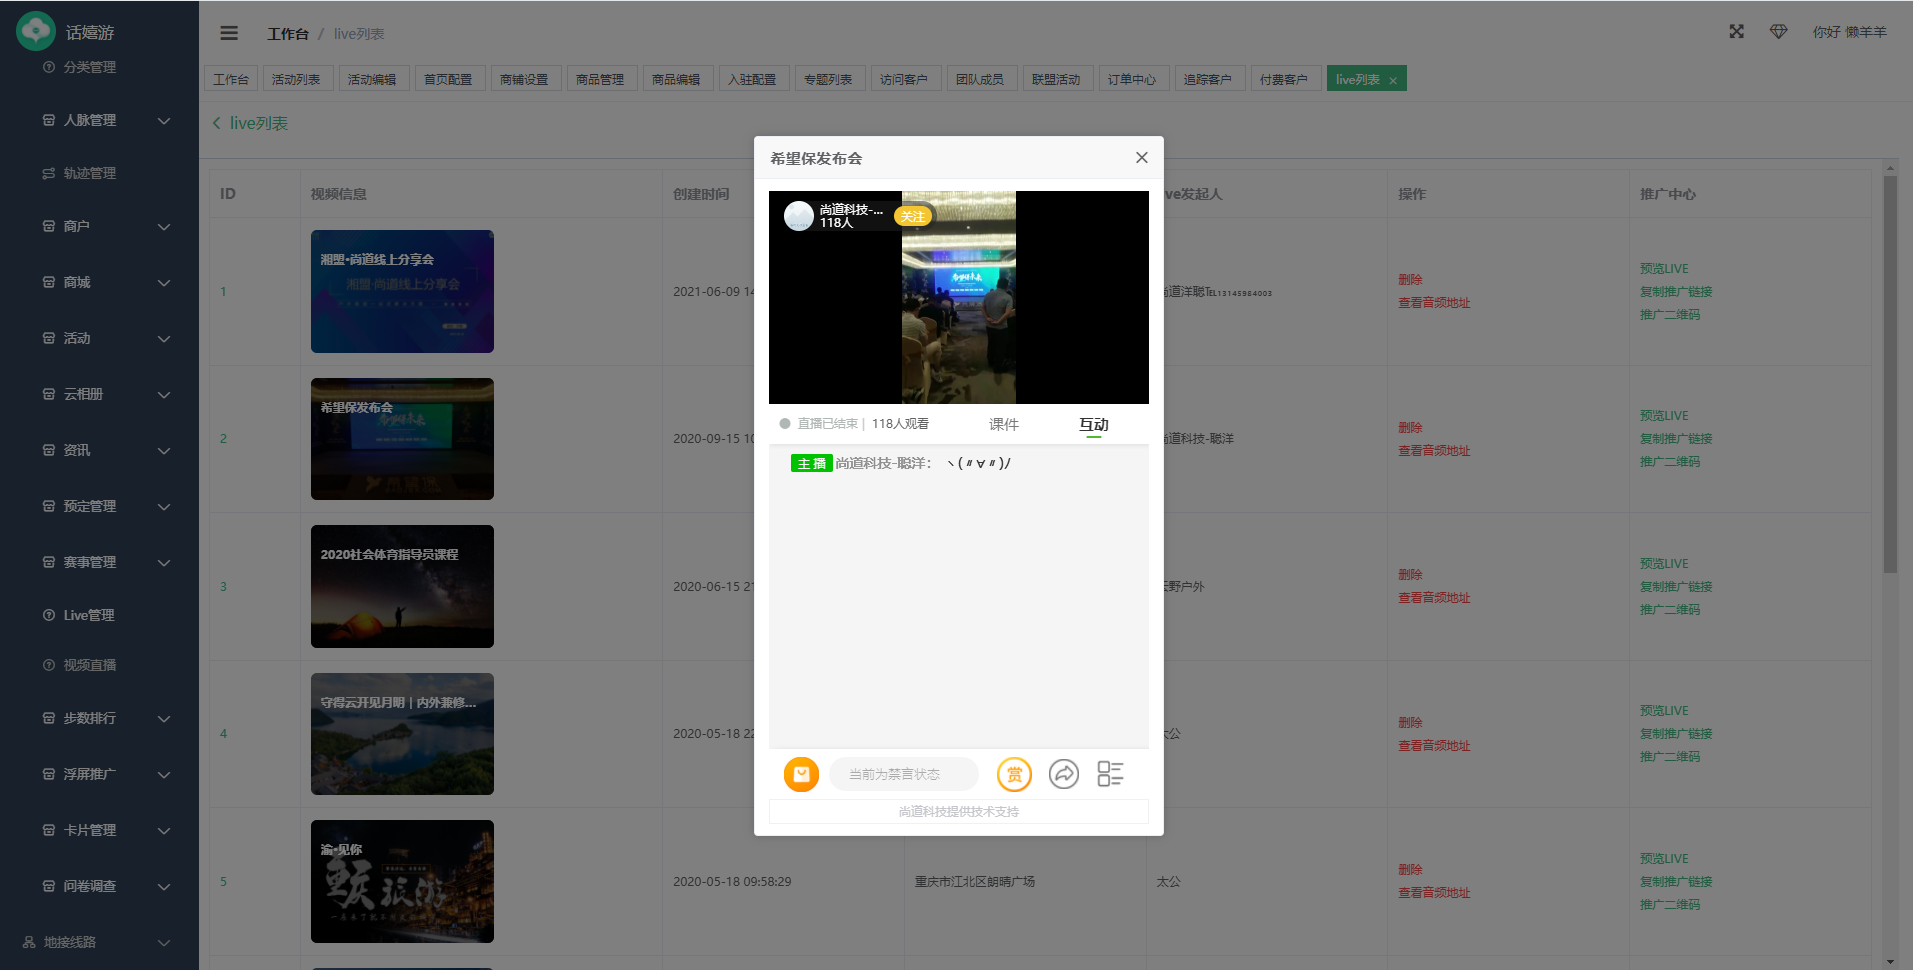
Task: Expand the 活动 menu chevron
Action: [164, 339]
